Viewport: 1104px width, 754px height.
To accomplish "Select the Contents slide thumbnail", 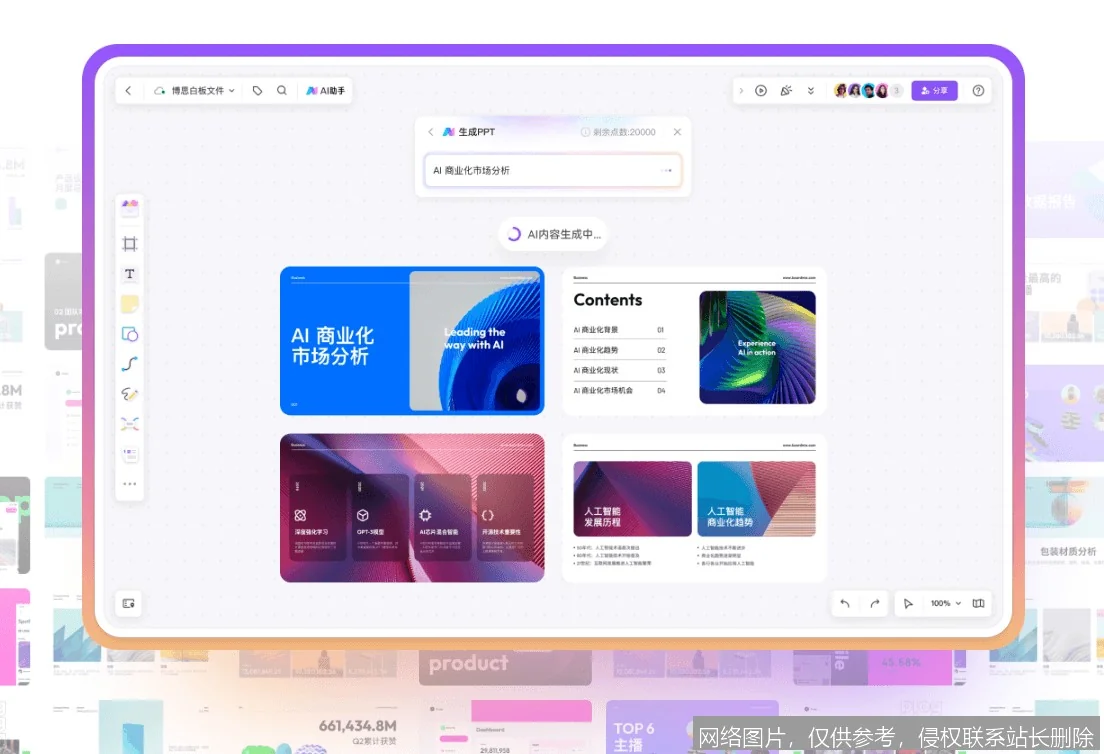I will click(695, 340).
